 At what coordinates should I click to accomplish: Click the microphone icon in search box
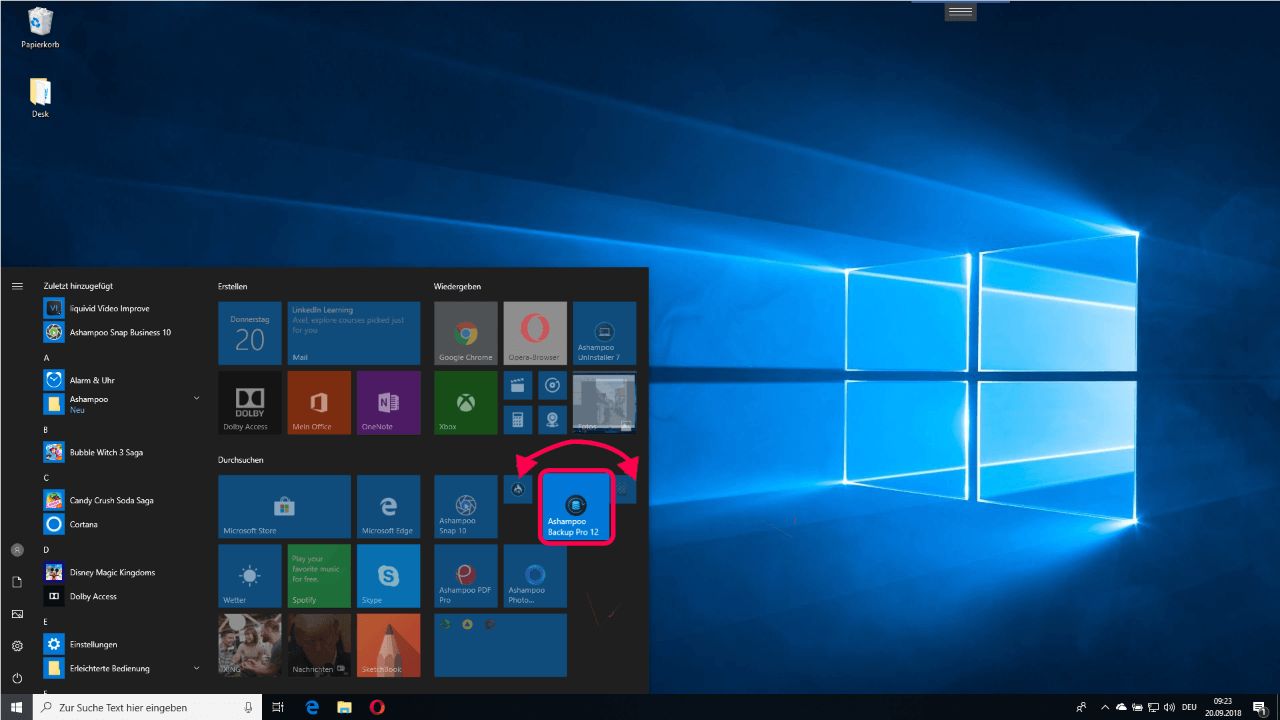[x=248, y=707]
